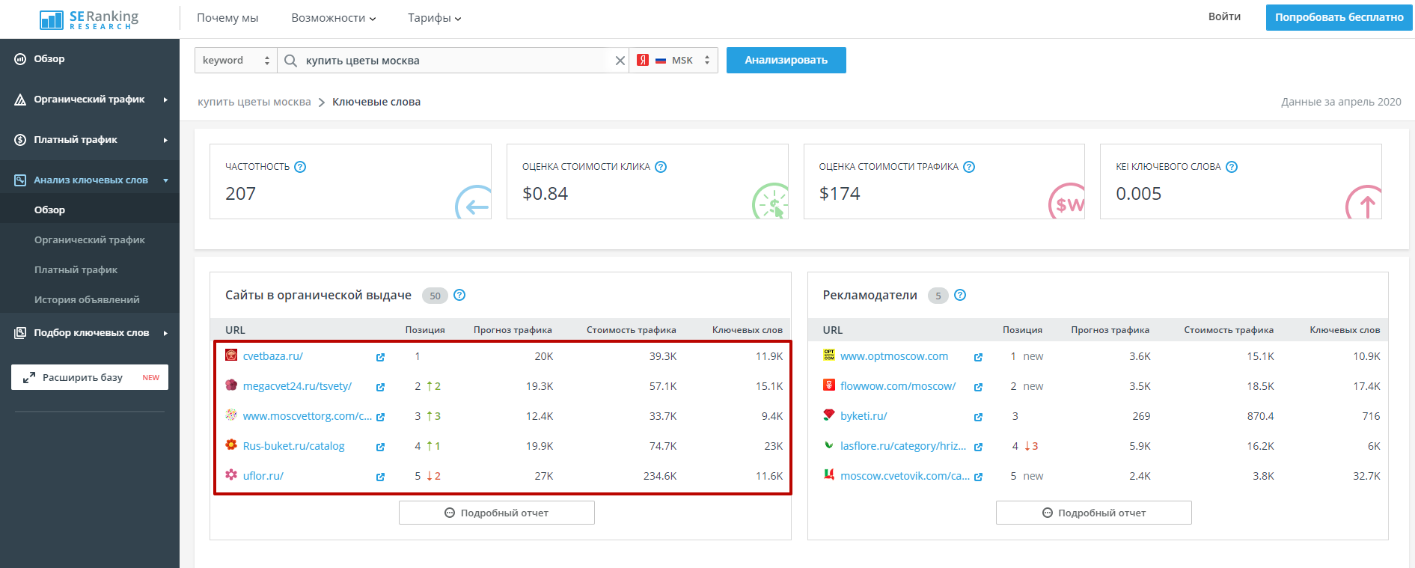
Task: Click help icon next to Оценка стоимости трафика
Action: click(x=969, y=167)
